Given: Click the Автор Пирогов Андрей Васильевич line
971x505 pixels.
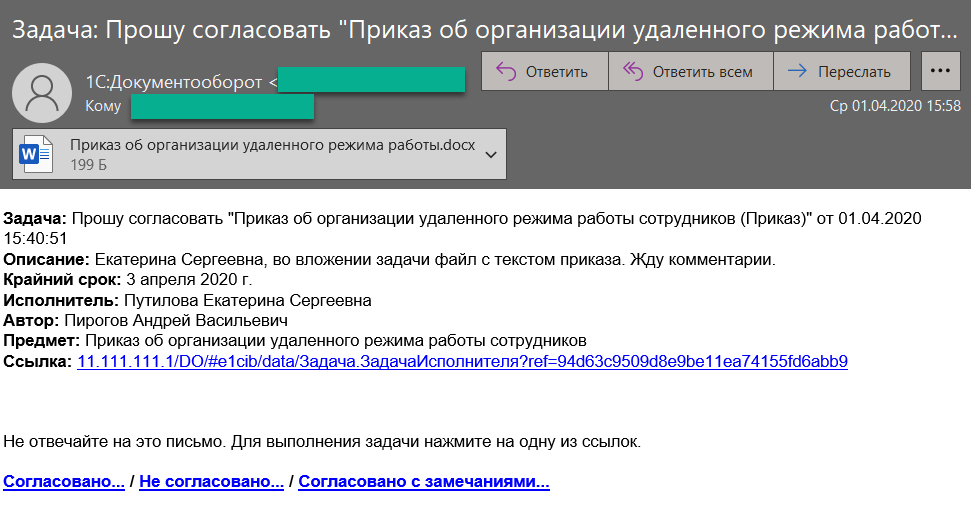Looking at the screenshot, I should pyautogui.click(x=146, y=320).
